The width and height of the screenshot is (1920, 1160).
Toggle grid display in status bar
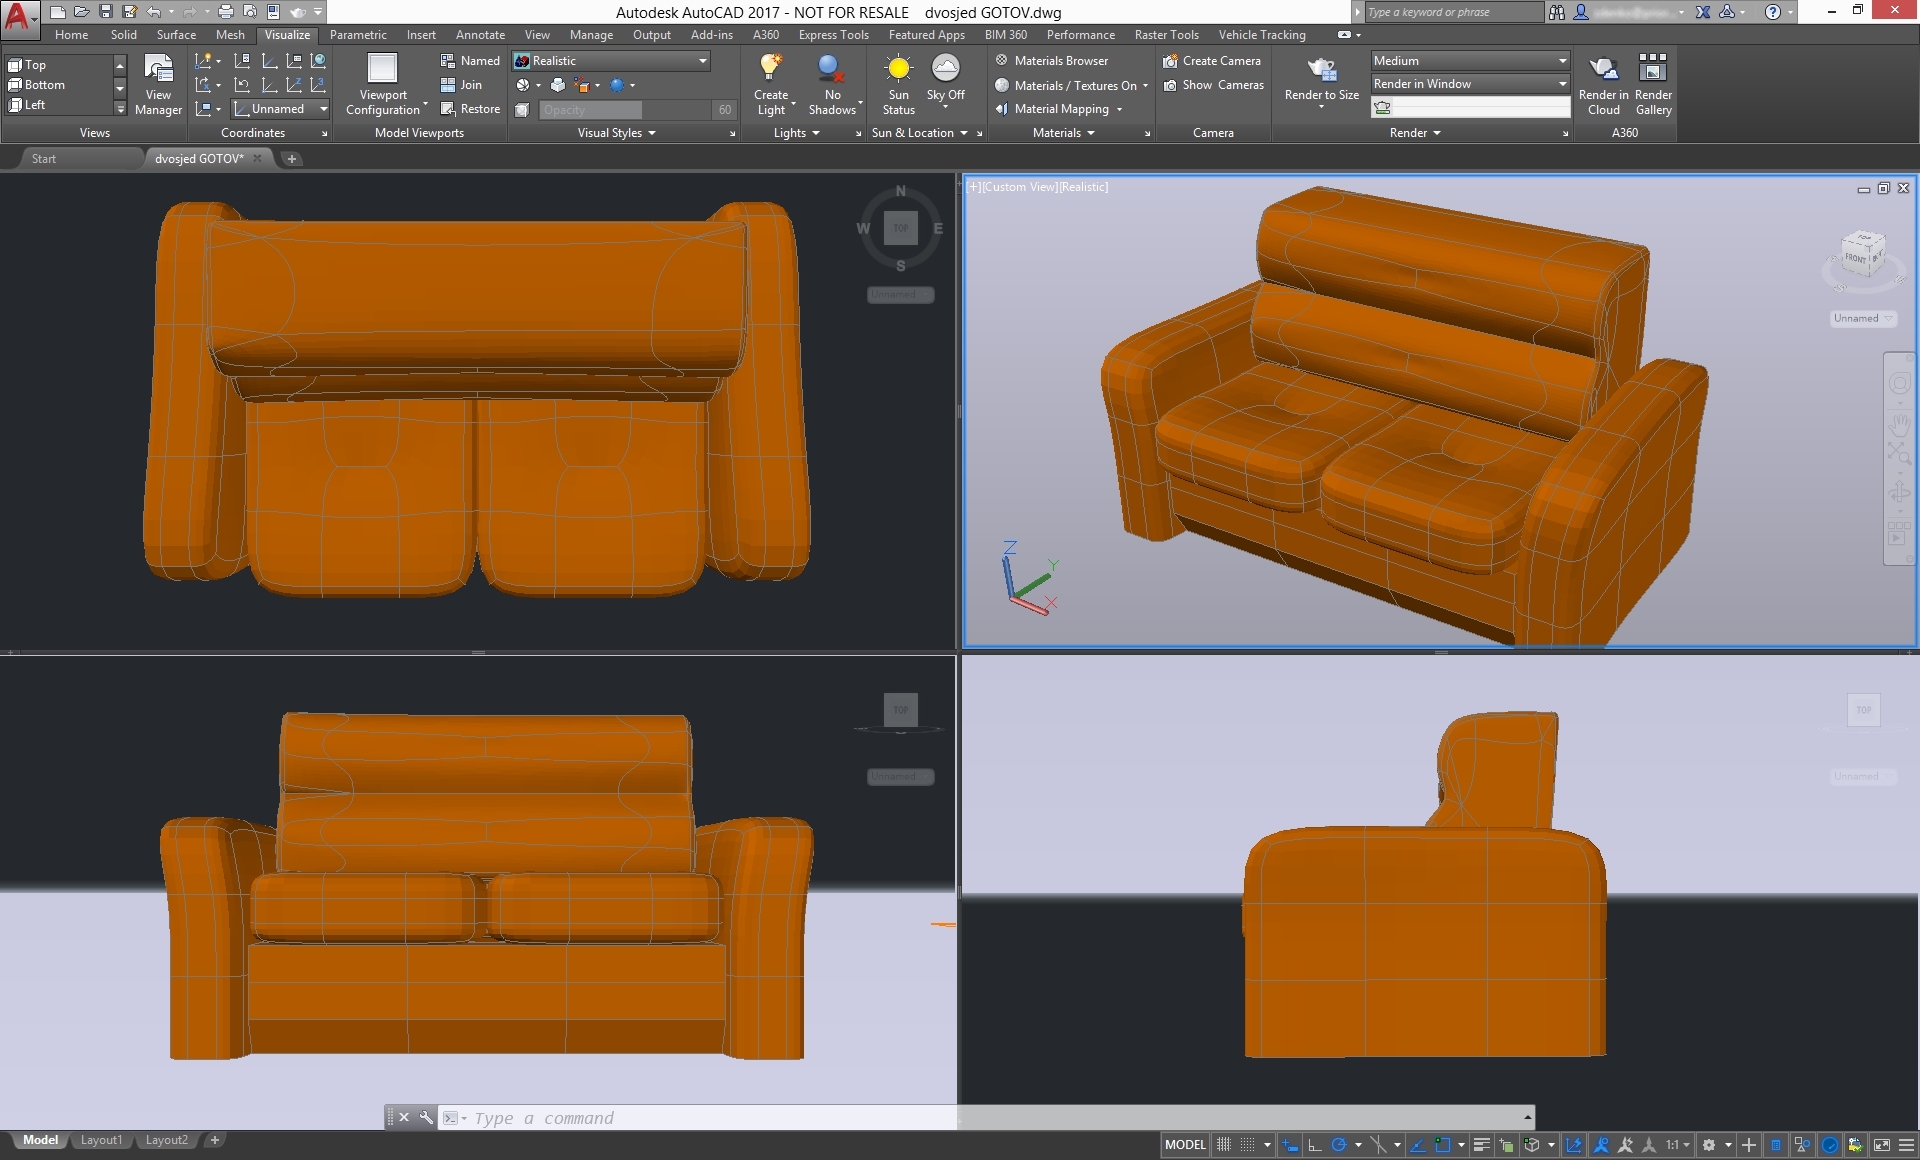1223,1145
